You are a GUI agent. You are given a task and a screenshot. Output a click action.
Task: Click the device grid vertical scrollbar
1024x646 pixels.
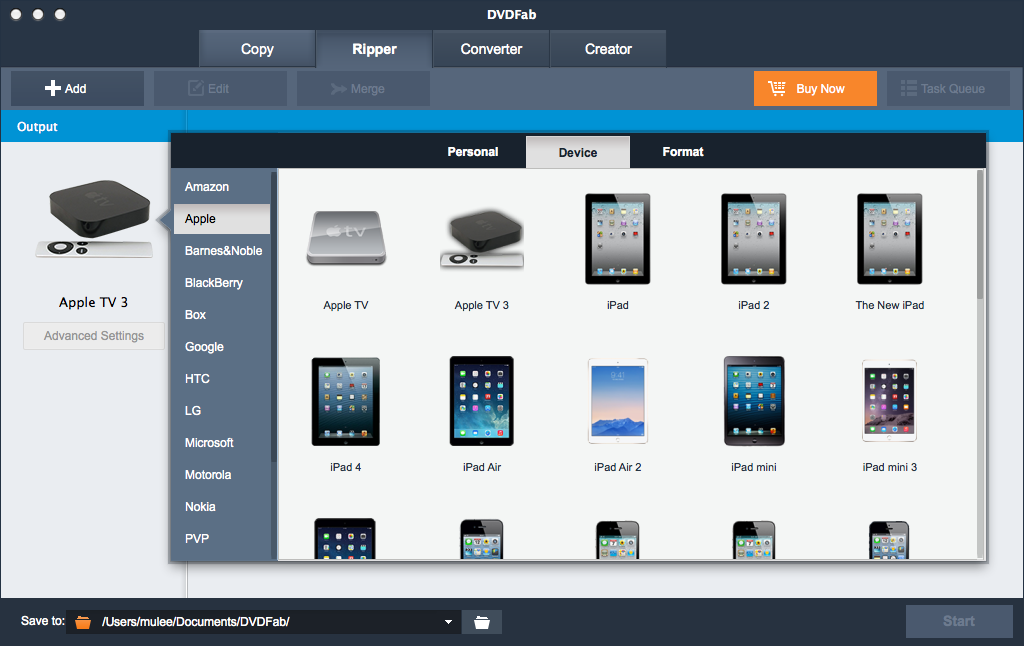pyautogui.click(x=980, y=240)
